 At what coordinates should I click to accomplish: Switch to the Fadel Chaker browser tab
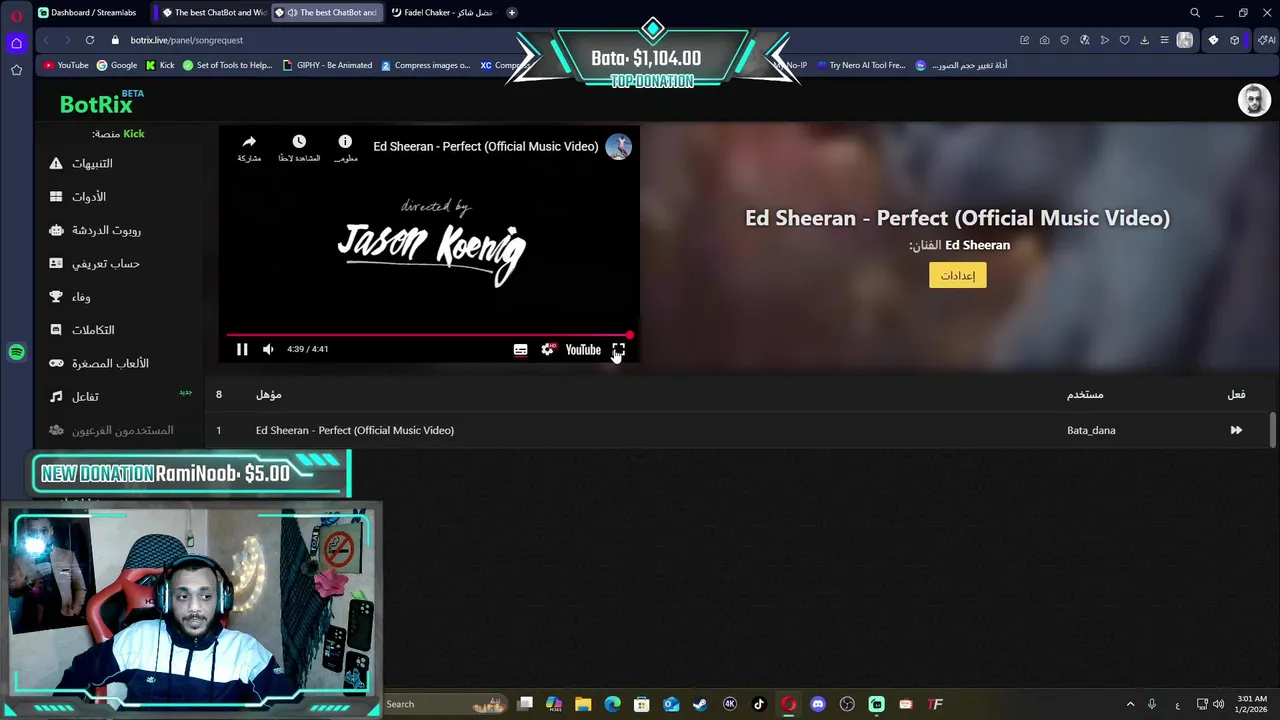click(x=442, y=12)
